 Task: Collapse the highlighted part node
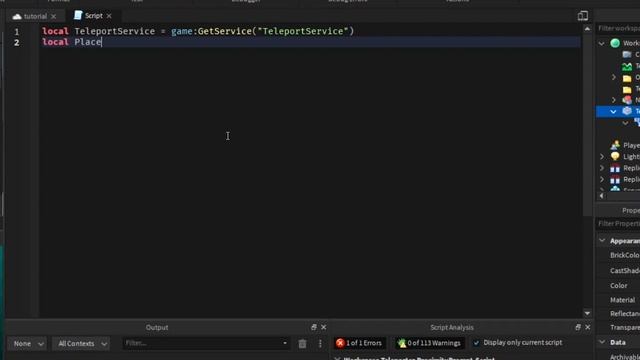[613, 111]
